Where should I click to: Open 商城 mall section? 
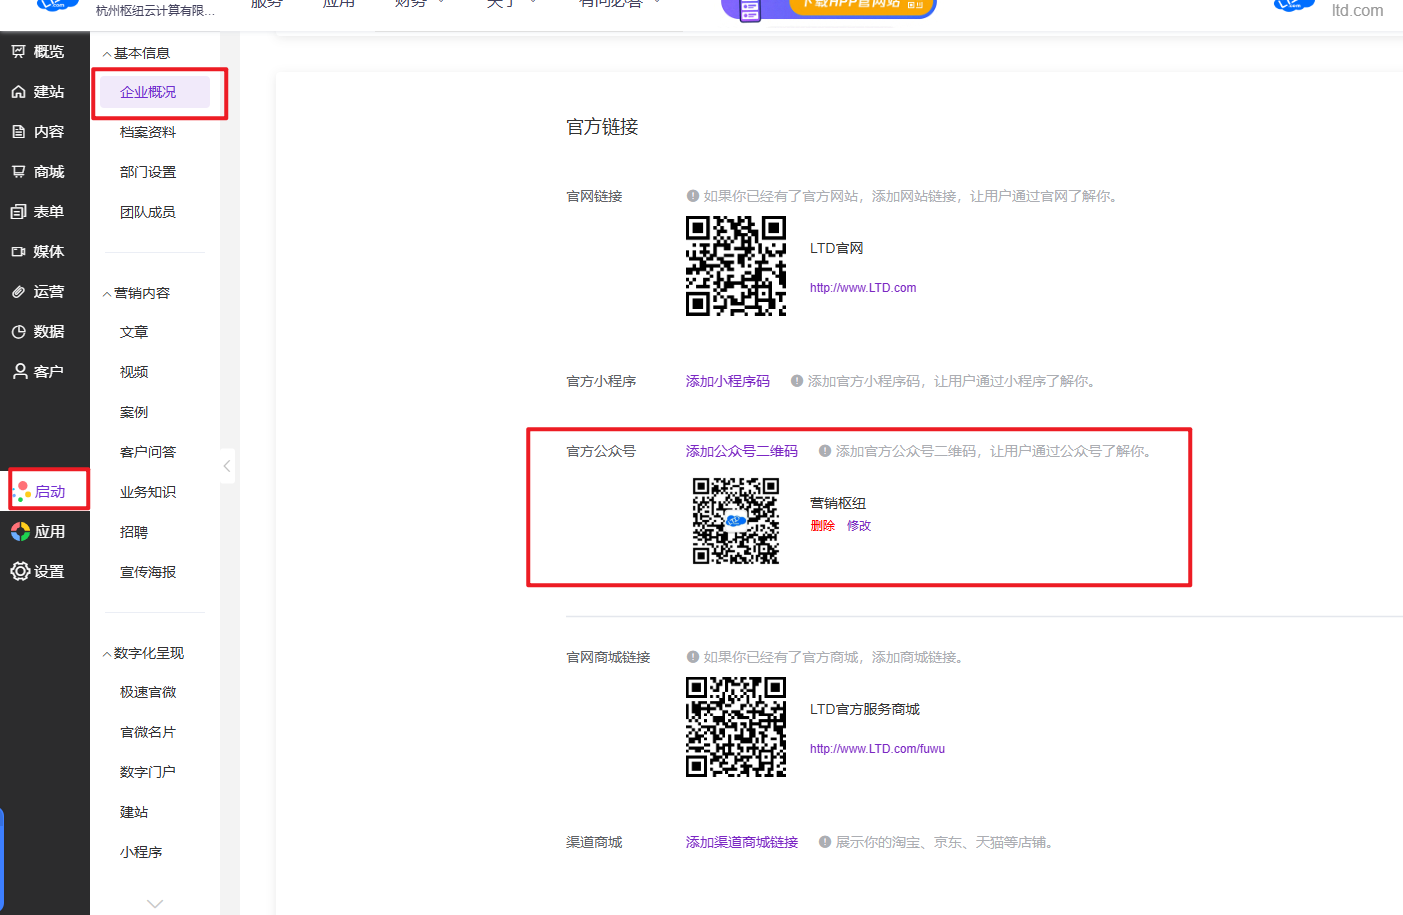point(38,171)
